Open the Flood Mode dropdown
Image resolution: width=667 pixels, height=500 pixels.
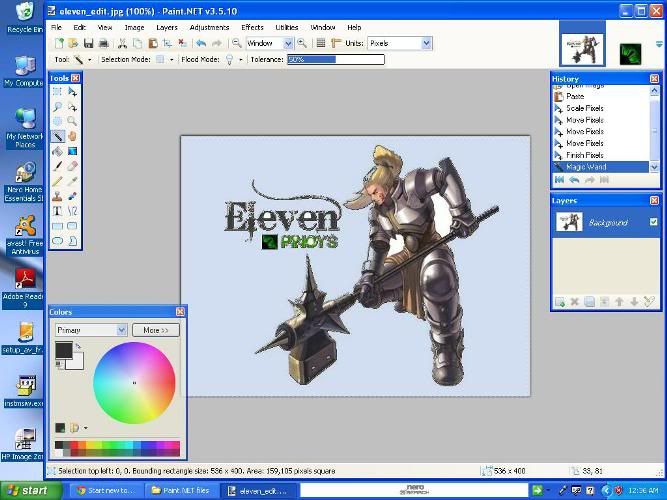[241, 60]
